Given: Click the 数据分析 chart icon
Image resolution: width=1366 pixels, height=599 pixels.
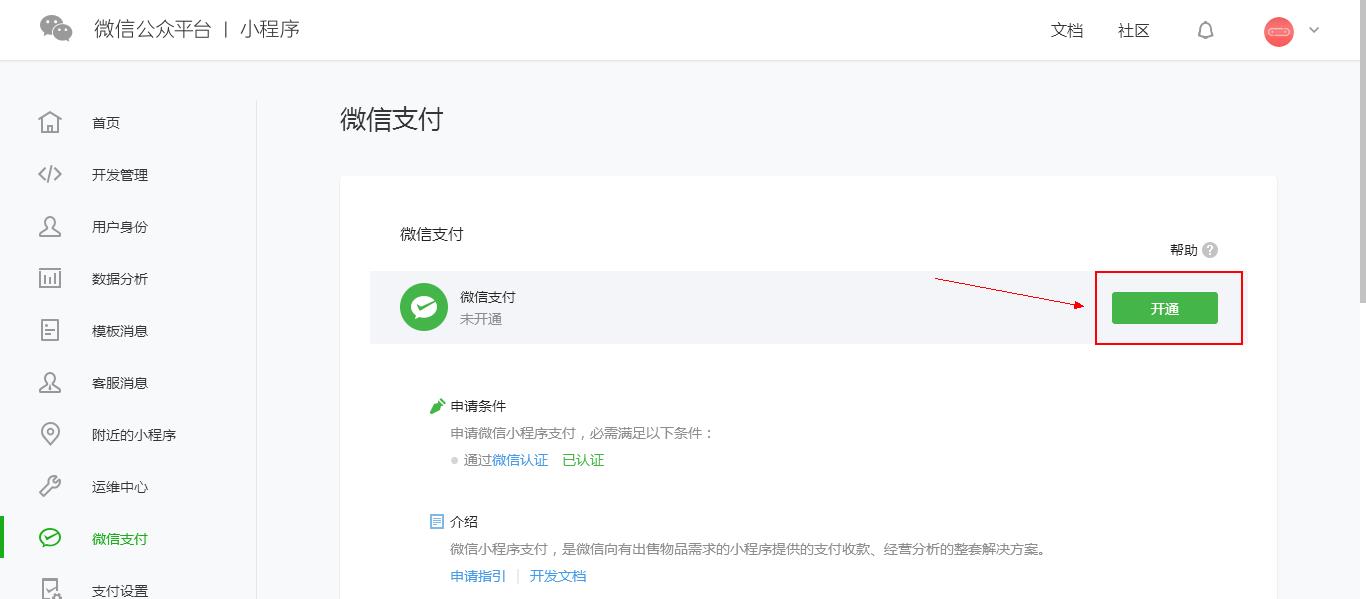Looking at the screenshot, I should coord(50,278).
